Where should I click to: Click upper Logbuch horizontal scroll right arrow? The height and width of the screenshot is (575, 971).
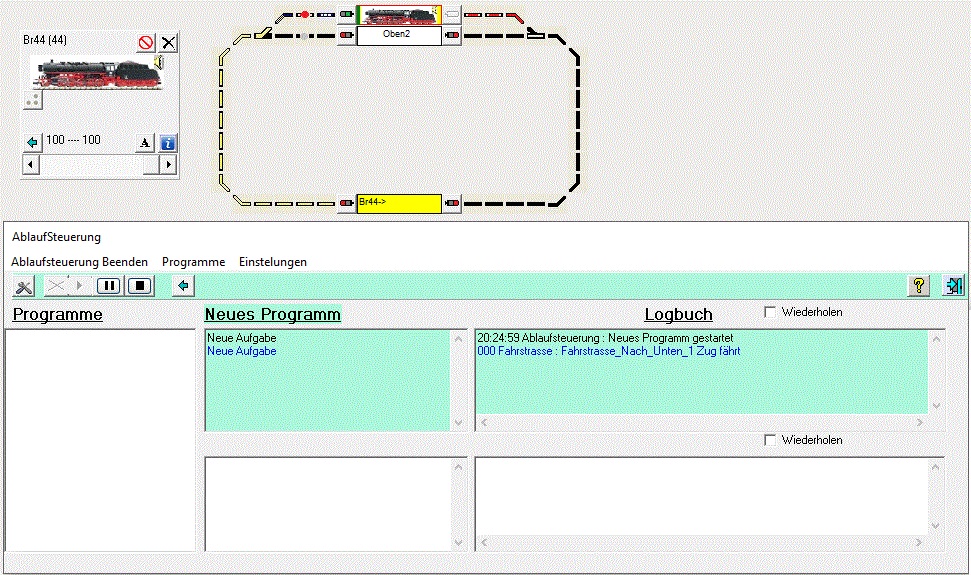(920, 423)
